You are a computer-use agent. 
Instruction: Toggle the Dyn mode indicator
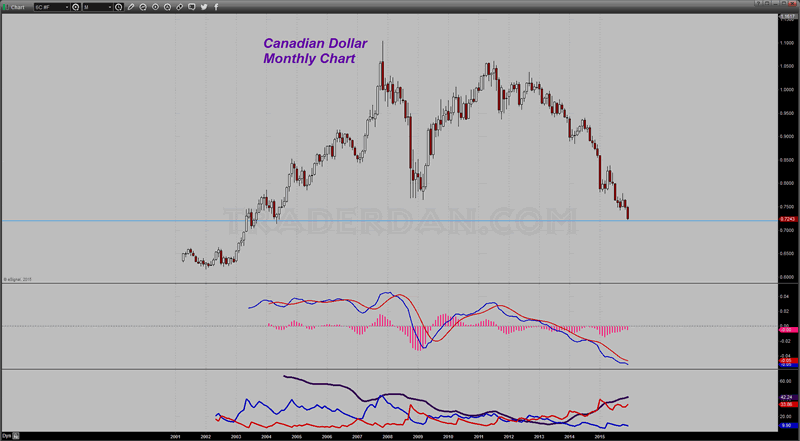click(8, 436)
